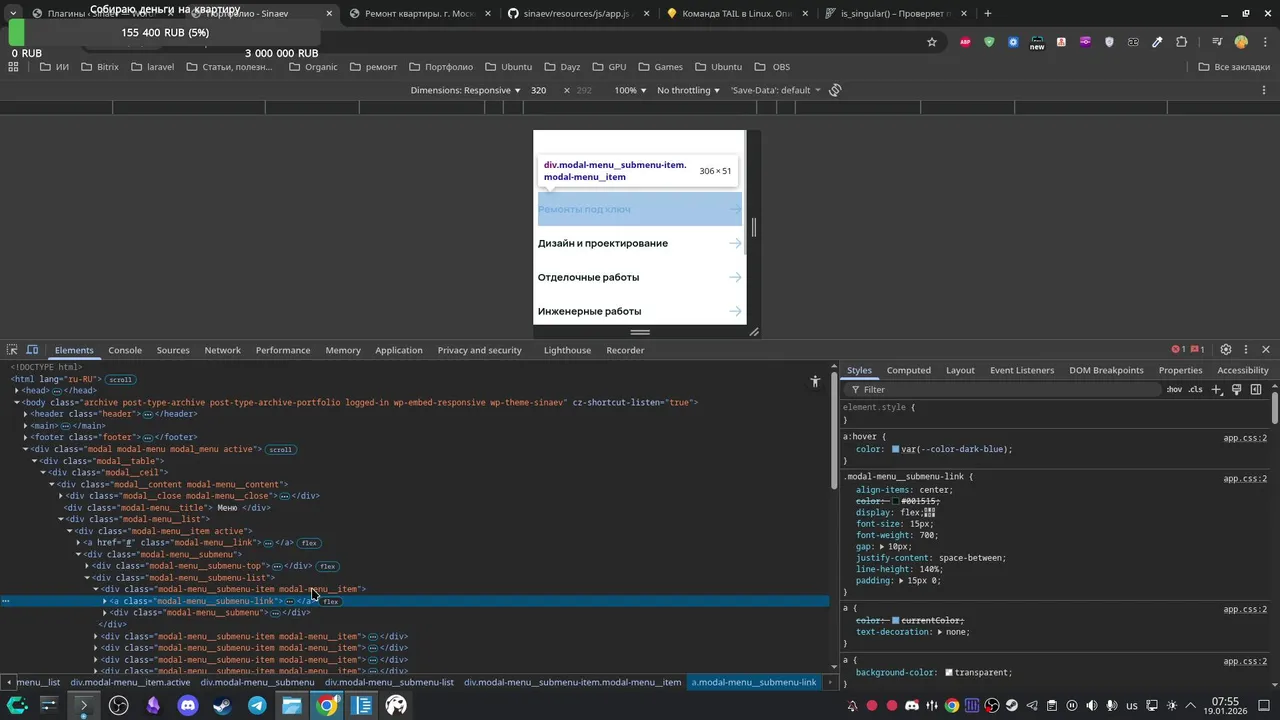Screen dimensions: 1280x720
Task: Toggle the .cls class editor button
Action: coord(1195,389)
